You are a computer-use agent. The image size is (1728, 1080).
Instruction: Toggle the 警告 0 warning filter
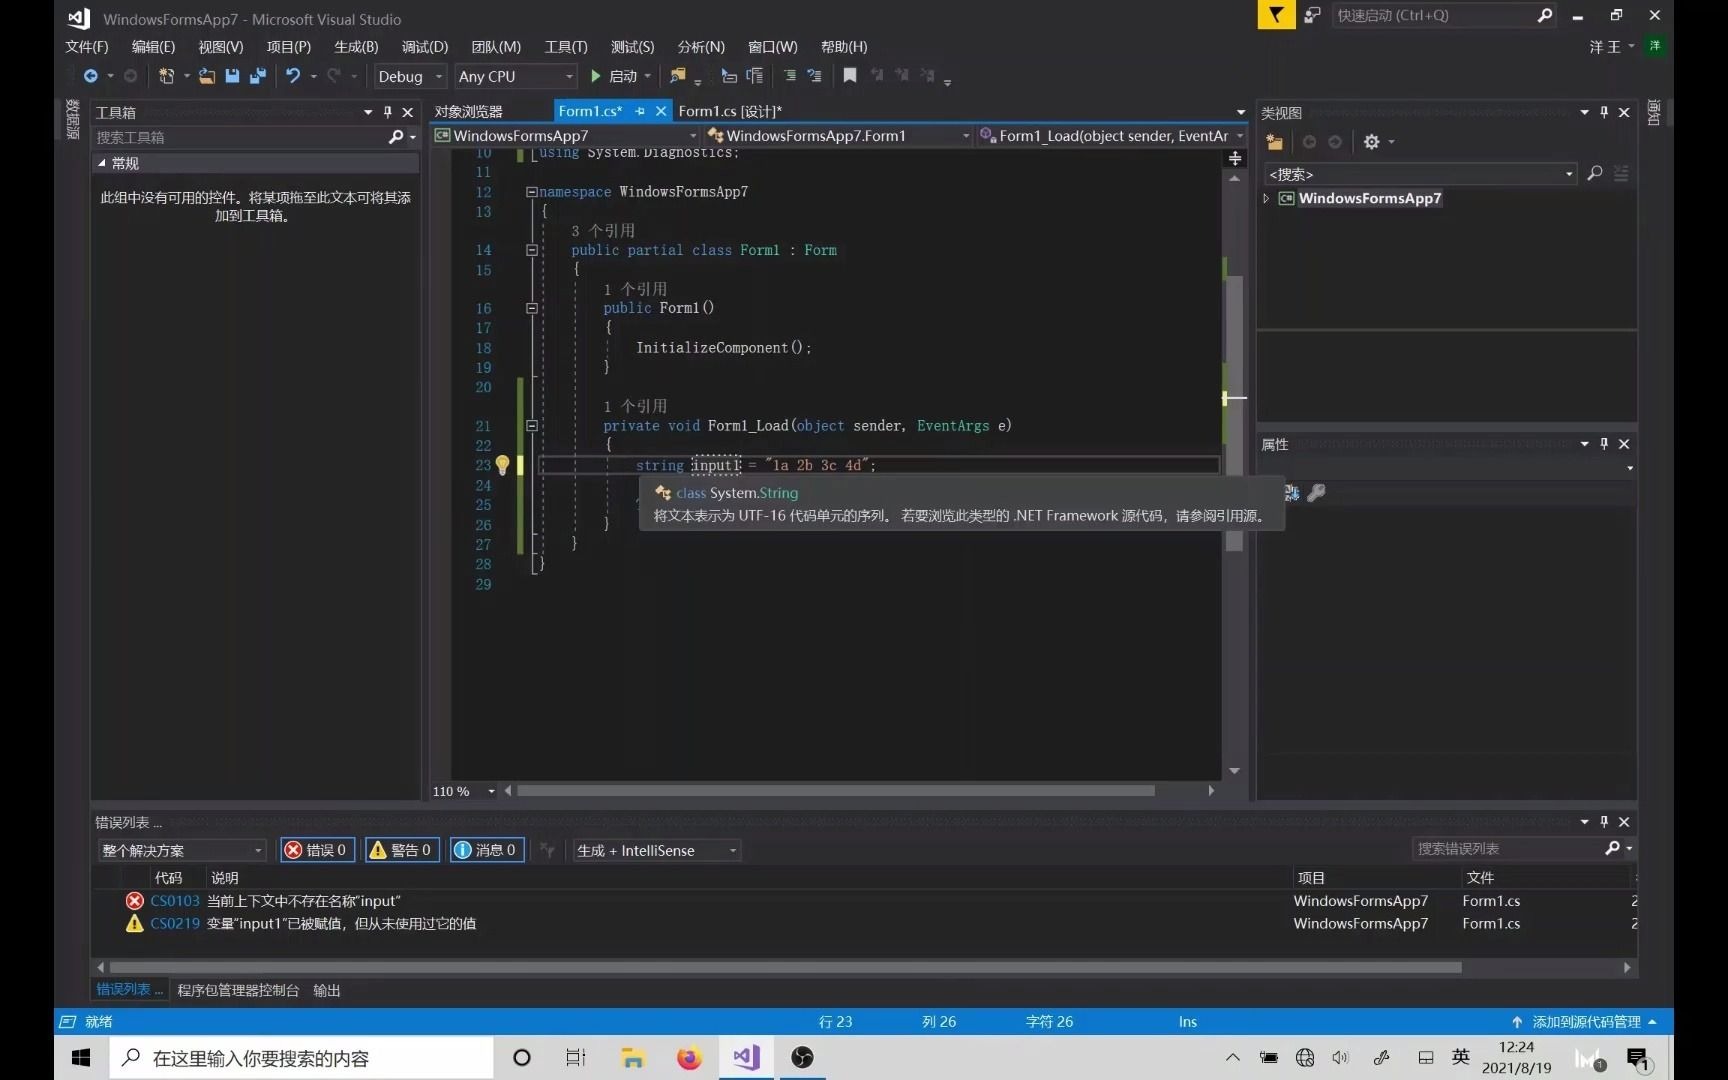coord(401,850)
